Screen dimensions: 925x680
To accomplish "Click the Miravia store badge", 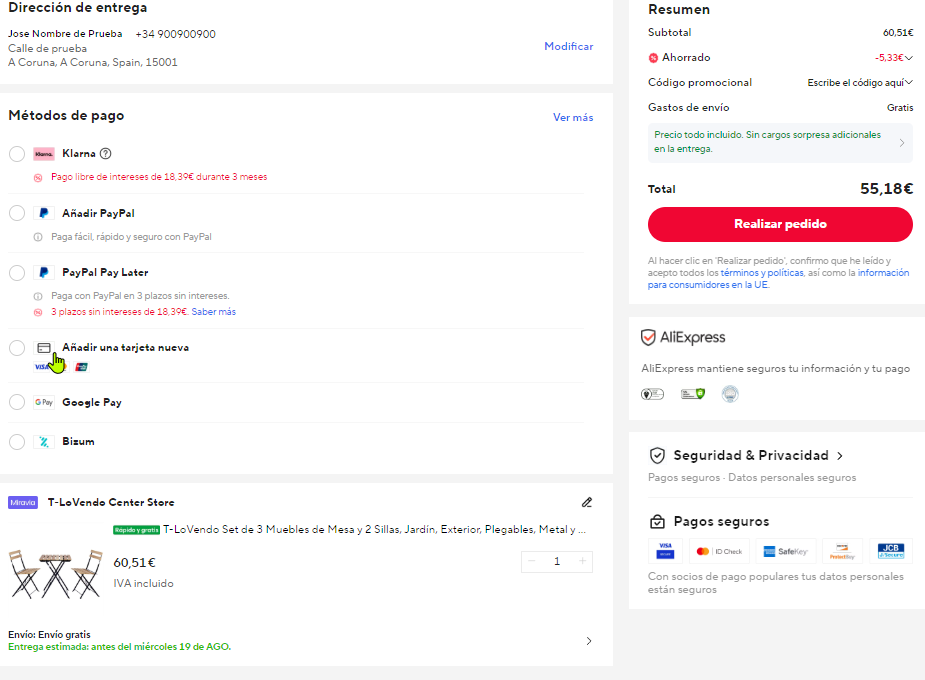I will pos(23,502).
